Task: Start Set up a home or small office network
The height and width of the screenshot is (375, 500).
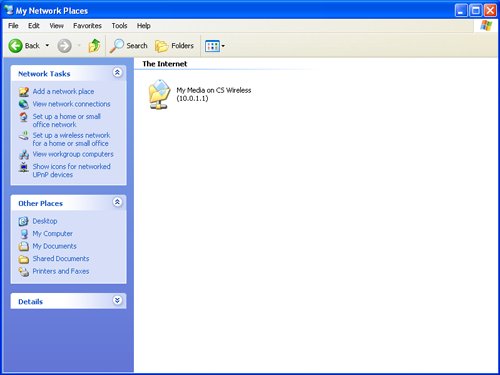Action: (67, 120)
